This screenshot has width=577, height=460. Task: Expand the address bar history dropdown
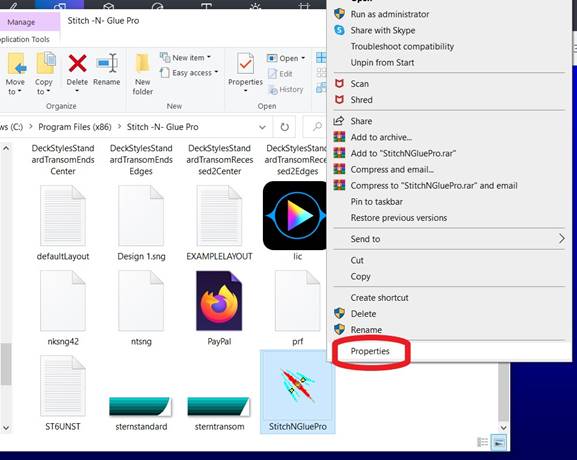[x=262, y=127]
